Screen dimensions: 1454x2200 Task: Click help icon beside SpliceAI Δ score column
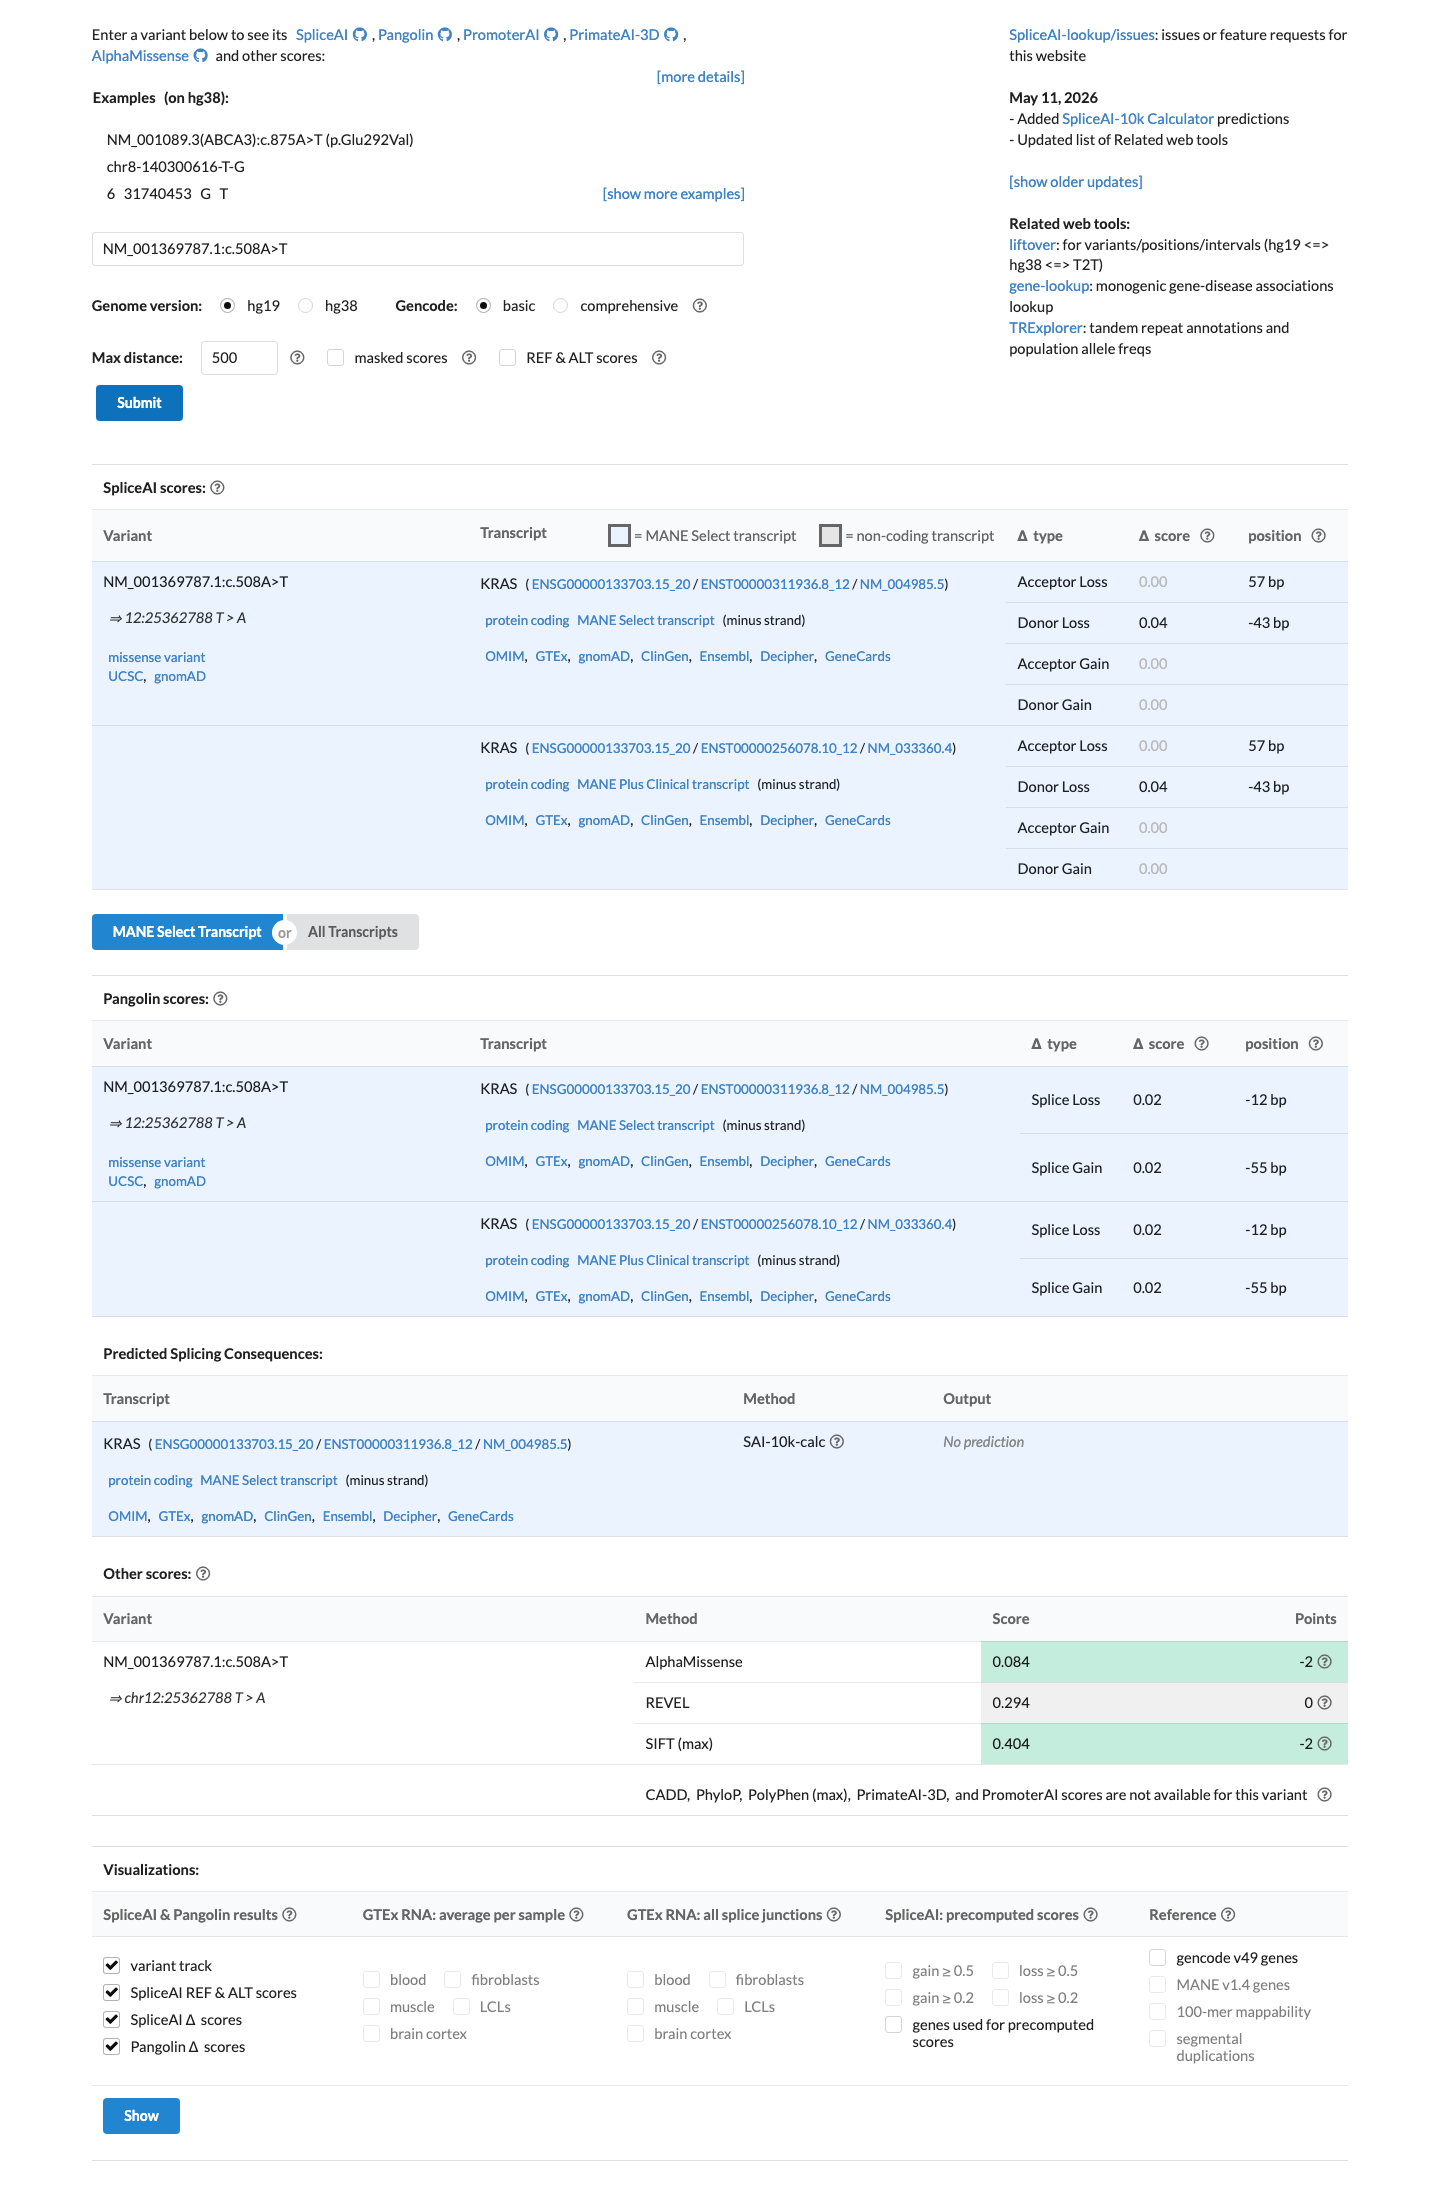tap(1207, 536)
